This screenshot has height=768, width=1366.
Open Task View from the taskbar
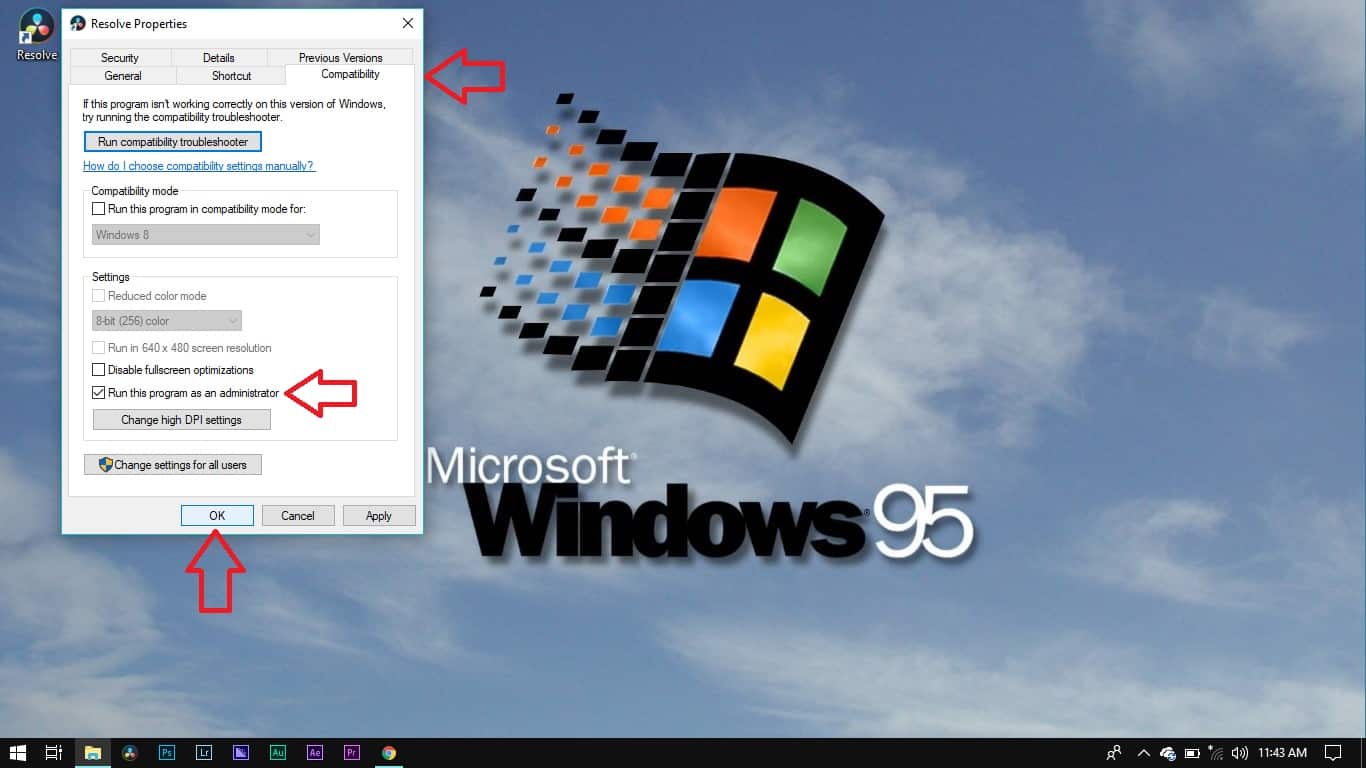click(x=54, y=753)
